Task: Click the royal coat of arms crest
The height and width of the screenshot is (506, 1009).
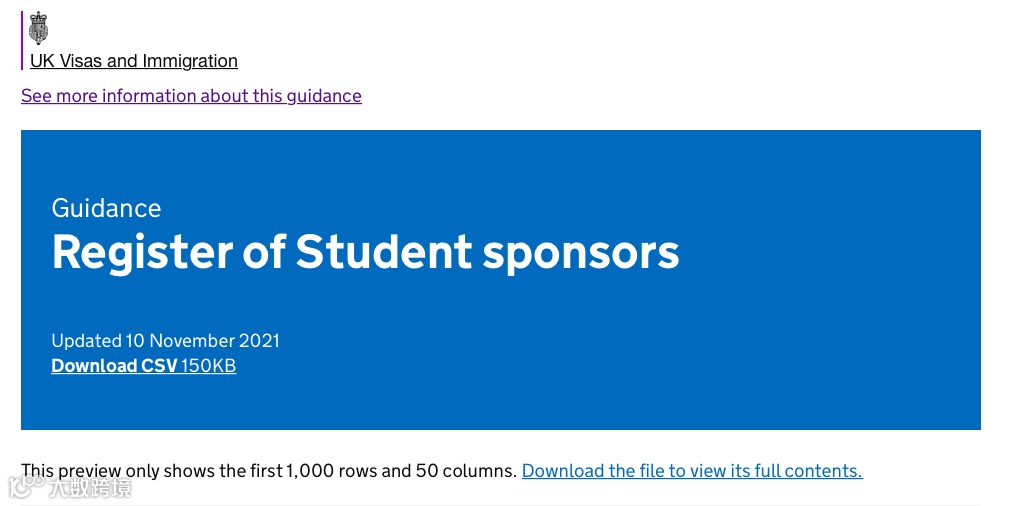Action: point(39,28)
